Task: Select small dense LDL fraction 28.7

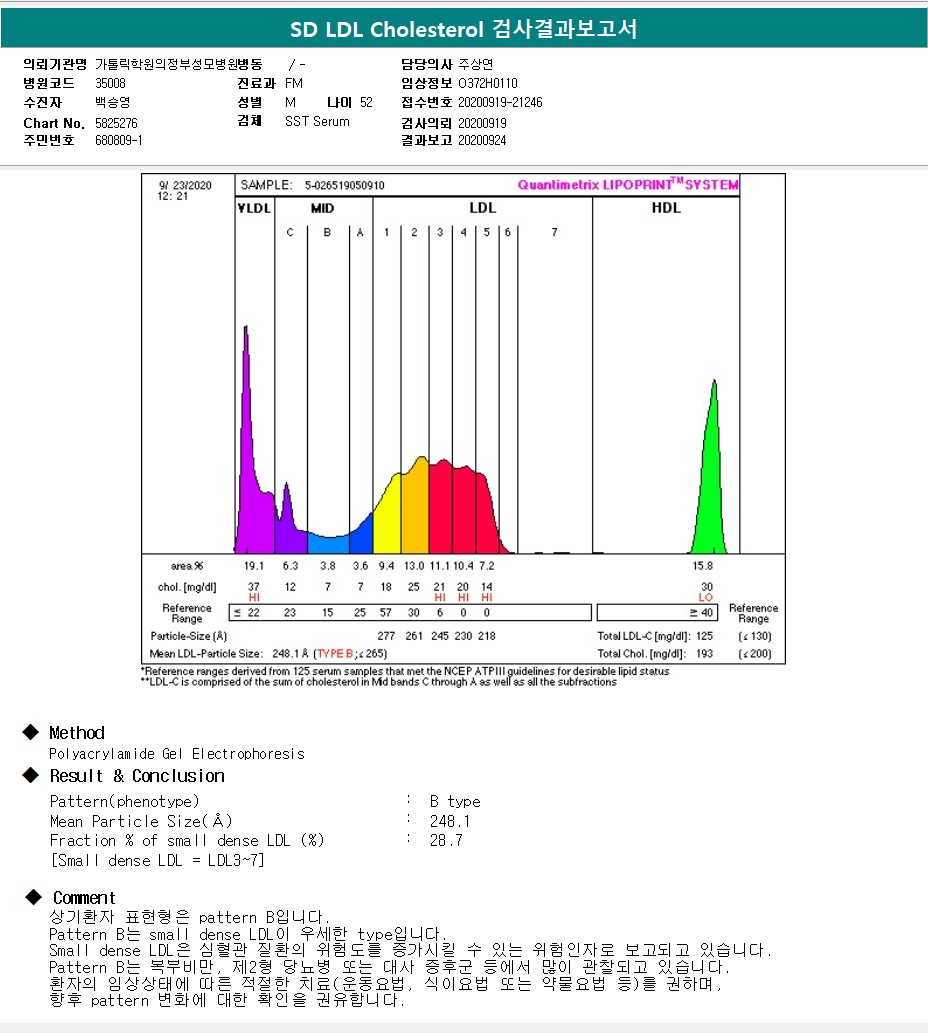Action: (x=446, y=841)
